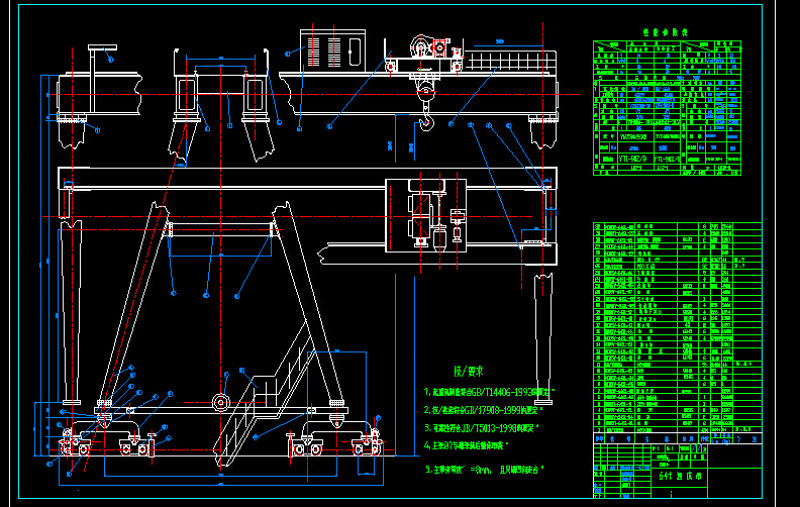Select the trolley box in the plan view
Screen dimensions: 800x507
click(x=426, y=216)
